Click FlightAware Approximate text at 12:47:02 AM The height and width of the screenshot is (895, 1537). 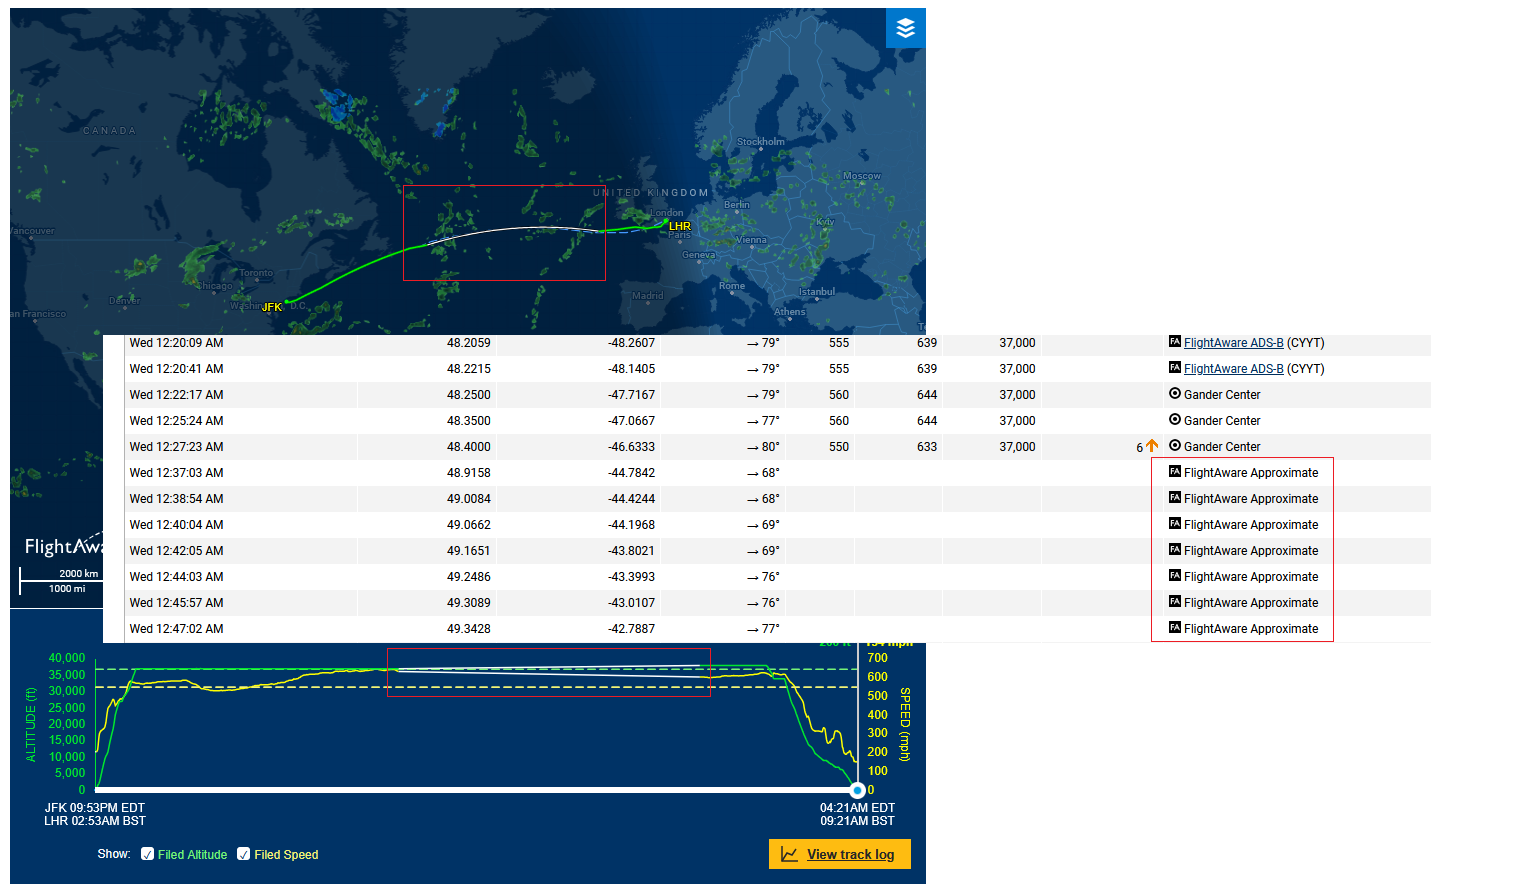(x=1251, y=629)
